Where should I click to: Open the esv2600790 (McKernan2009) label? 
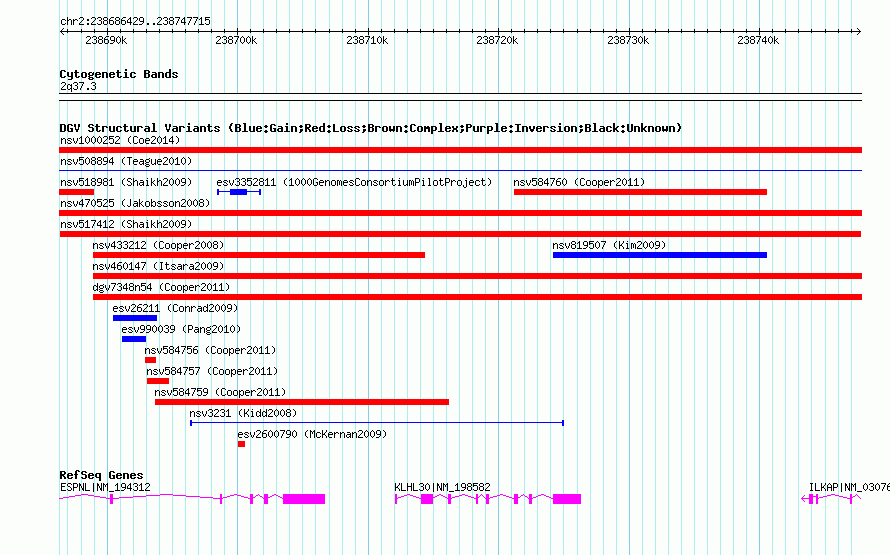click(312, 434)
